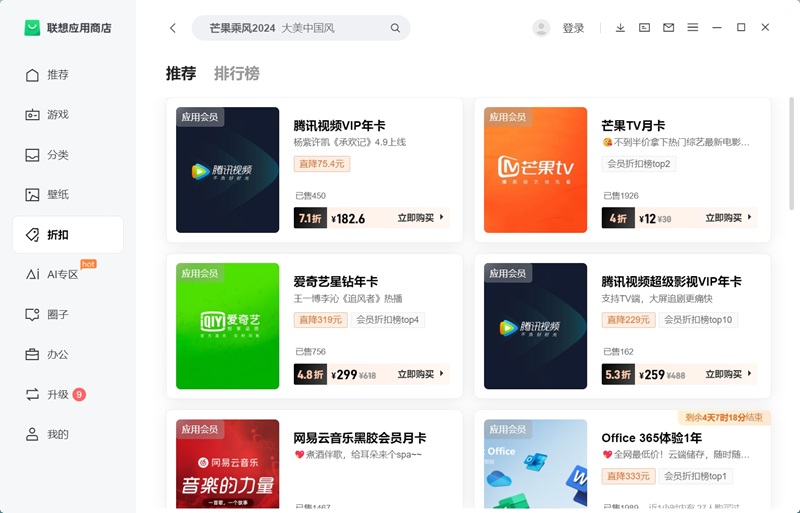Image resolution: width=800 pixels, height=513 pixels.
Task: Click the 5.3折 discount badge
Action: click(x=618, y=374)
